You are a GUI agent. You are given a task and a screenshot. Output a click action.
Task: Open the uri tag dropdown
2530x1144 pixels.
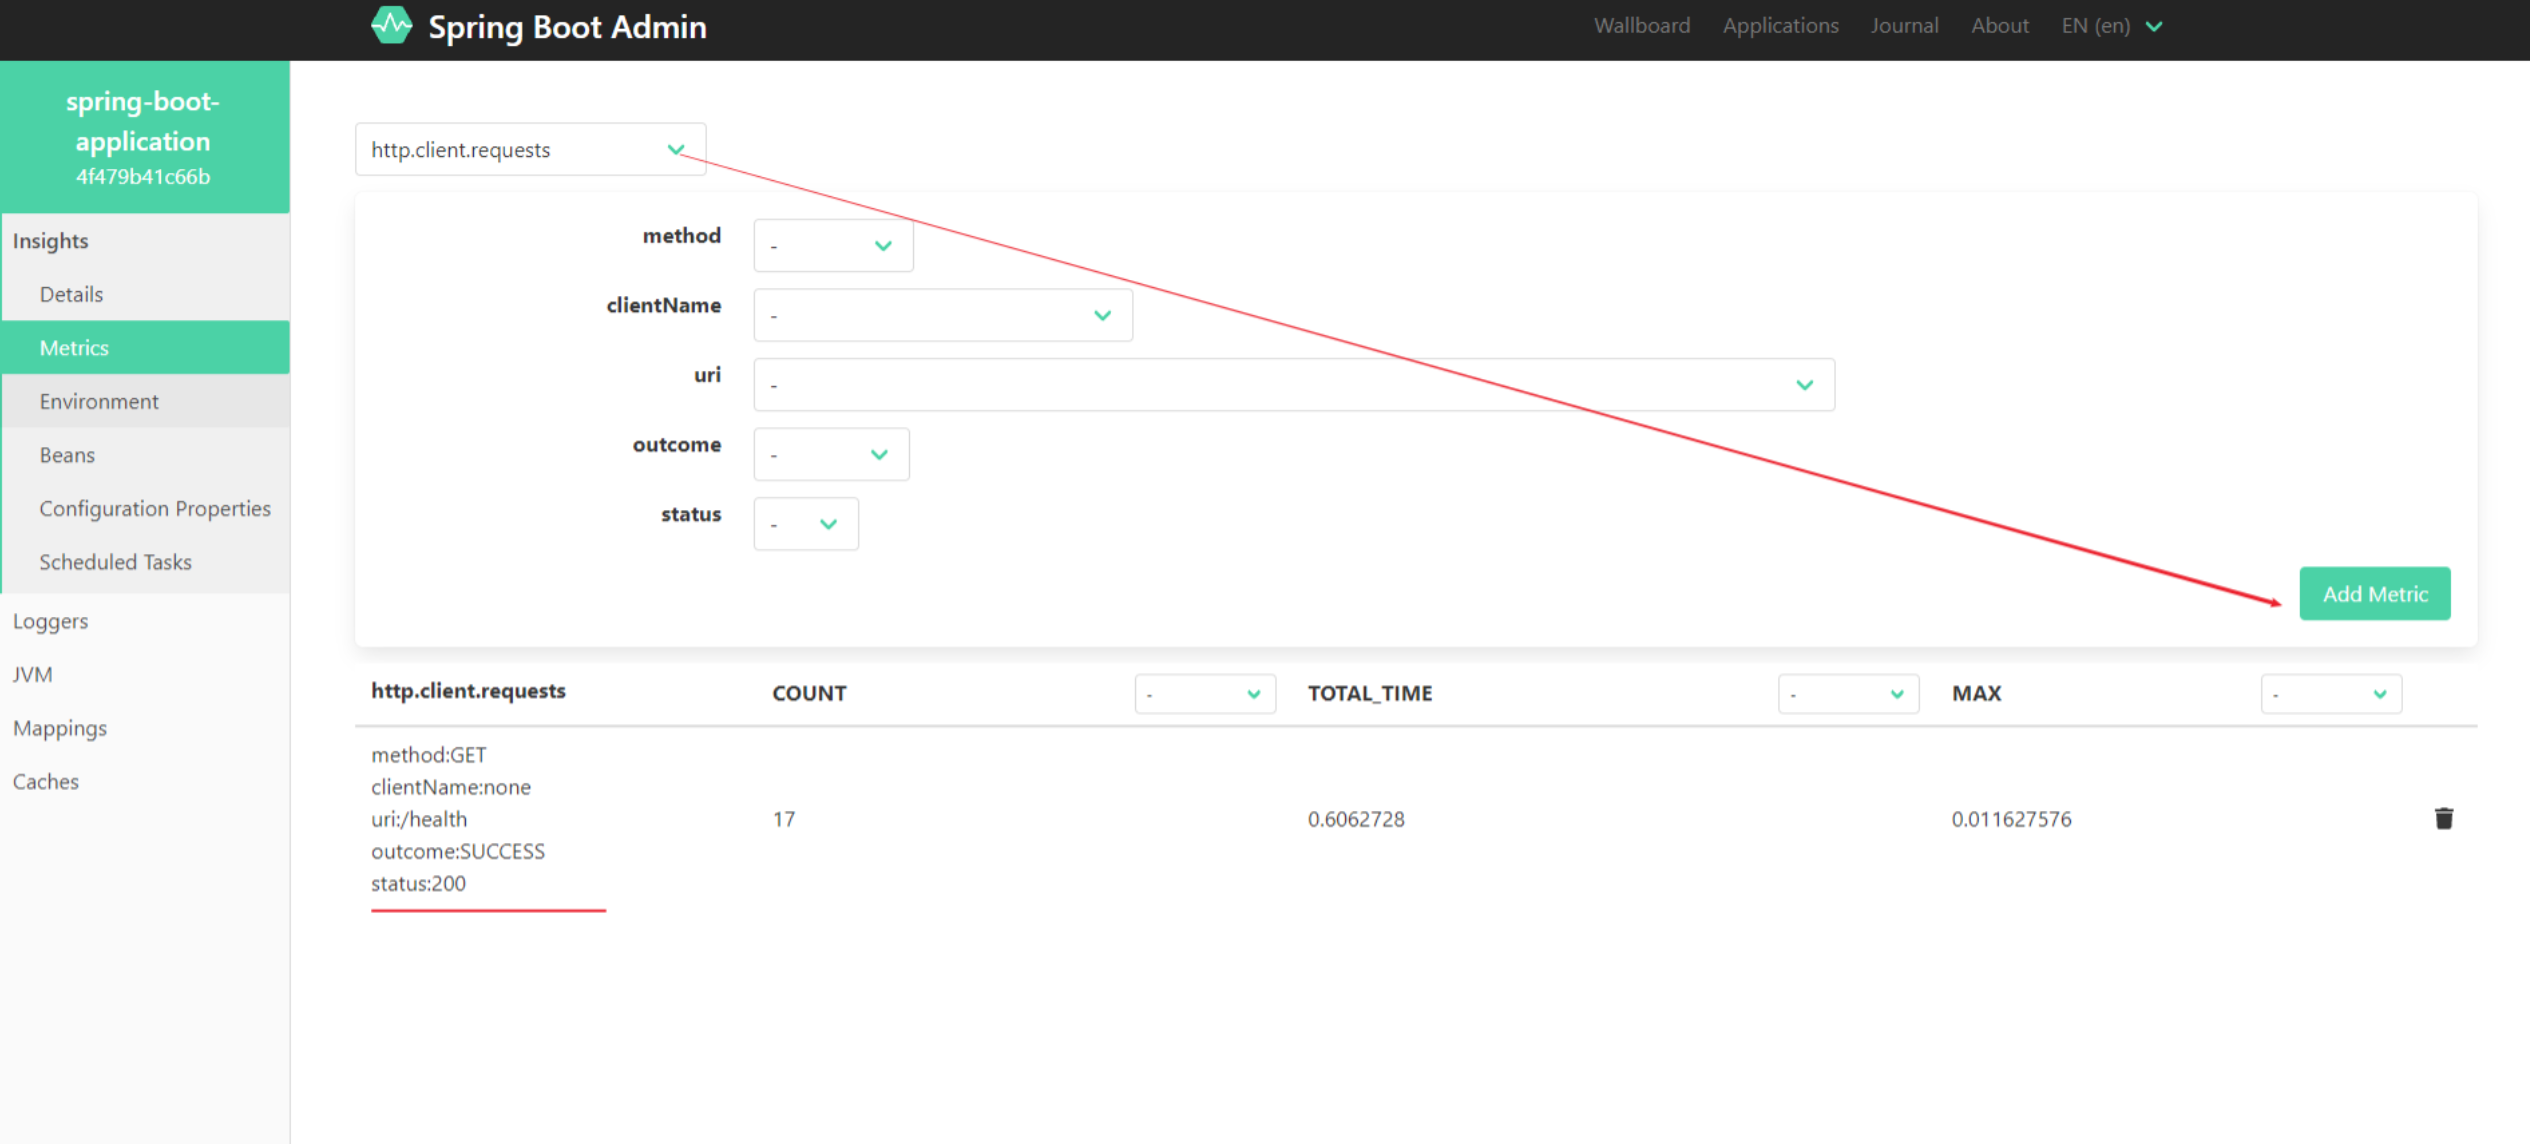click(x=1294, y=385)
